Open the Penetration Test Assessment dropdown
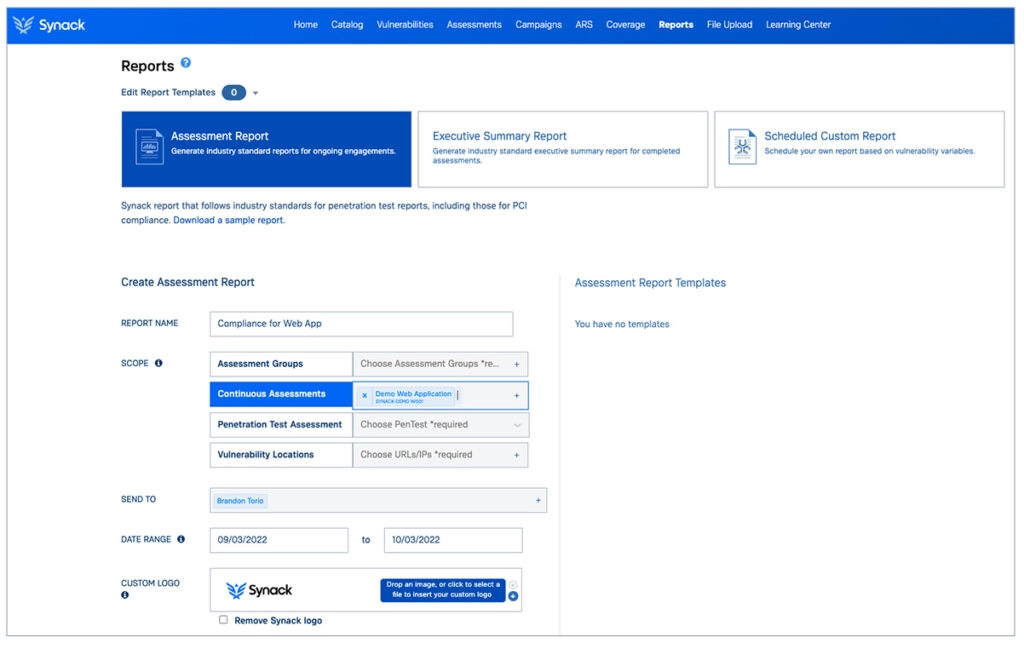Screen dimensions: 1024x649 pyautogui.click(x=516, y=425)
